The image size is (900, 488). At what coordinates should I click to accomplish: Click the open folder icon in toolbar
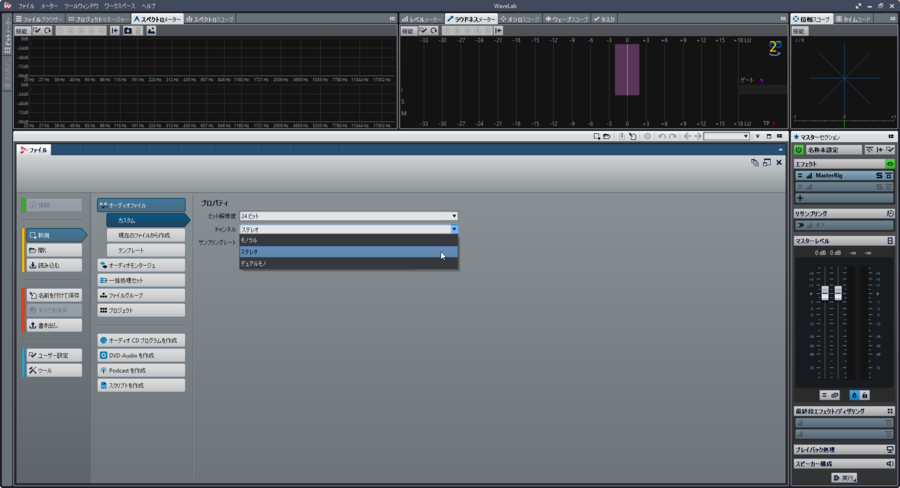607,136
